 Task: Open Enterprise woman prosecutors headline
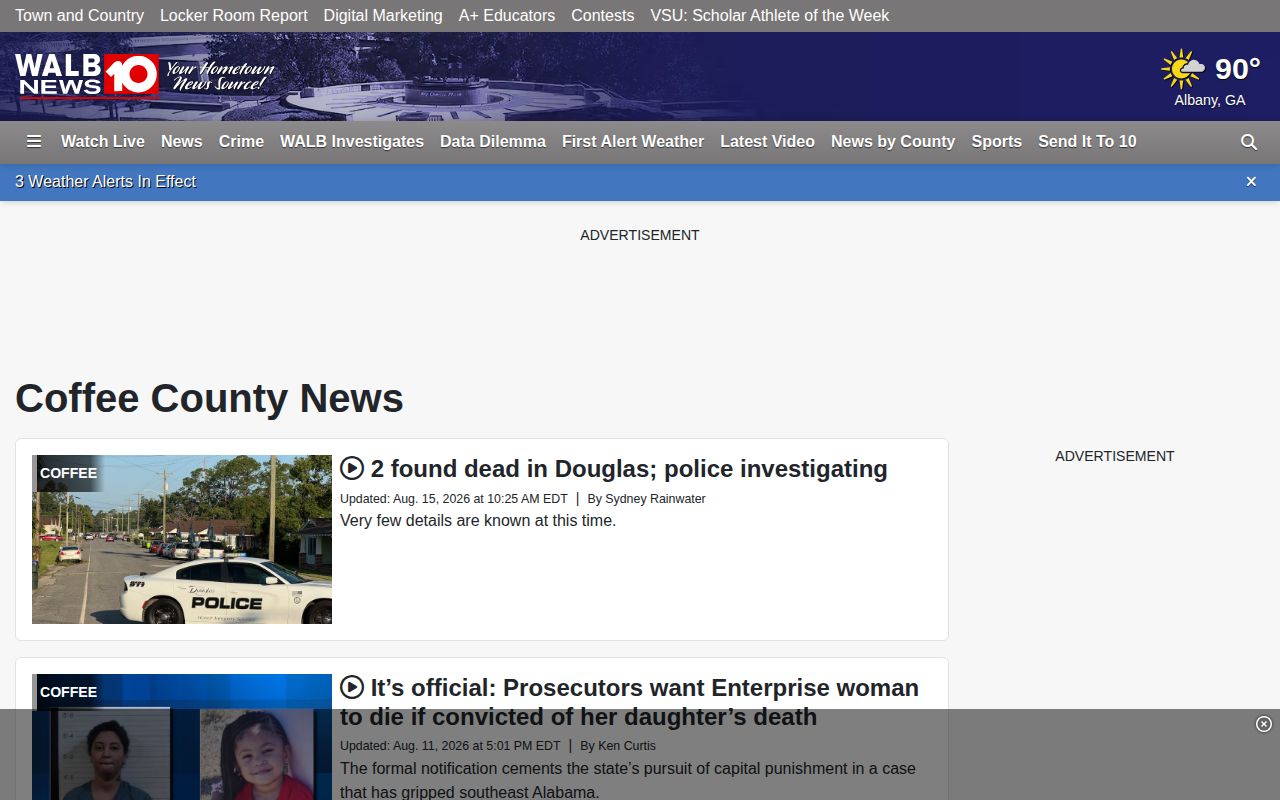[x=629, y=702]
